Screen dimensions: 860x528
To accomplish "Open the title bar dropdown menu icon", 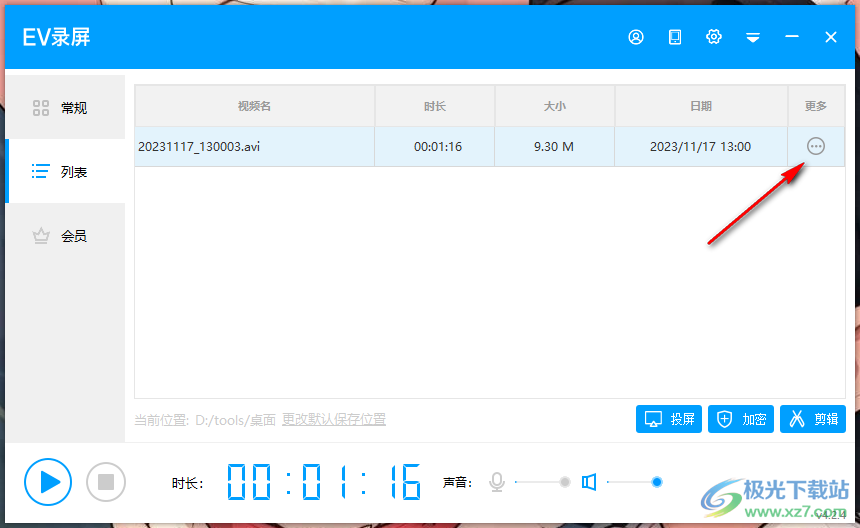I will (752, 37).
